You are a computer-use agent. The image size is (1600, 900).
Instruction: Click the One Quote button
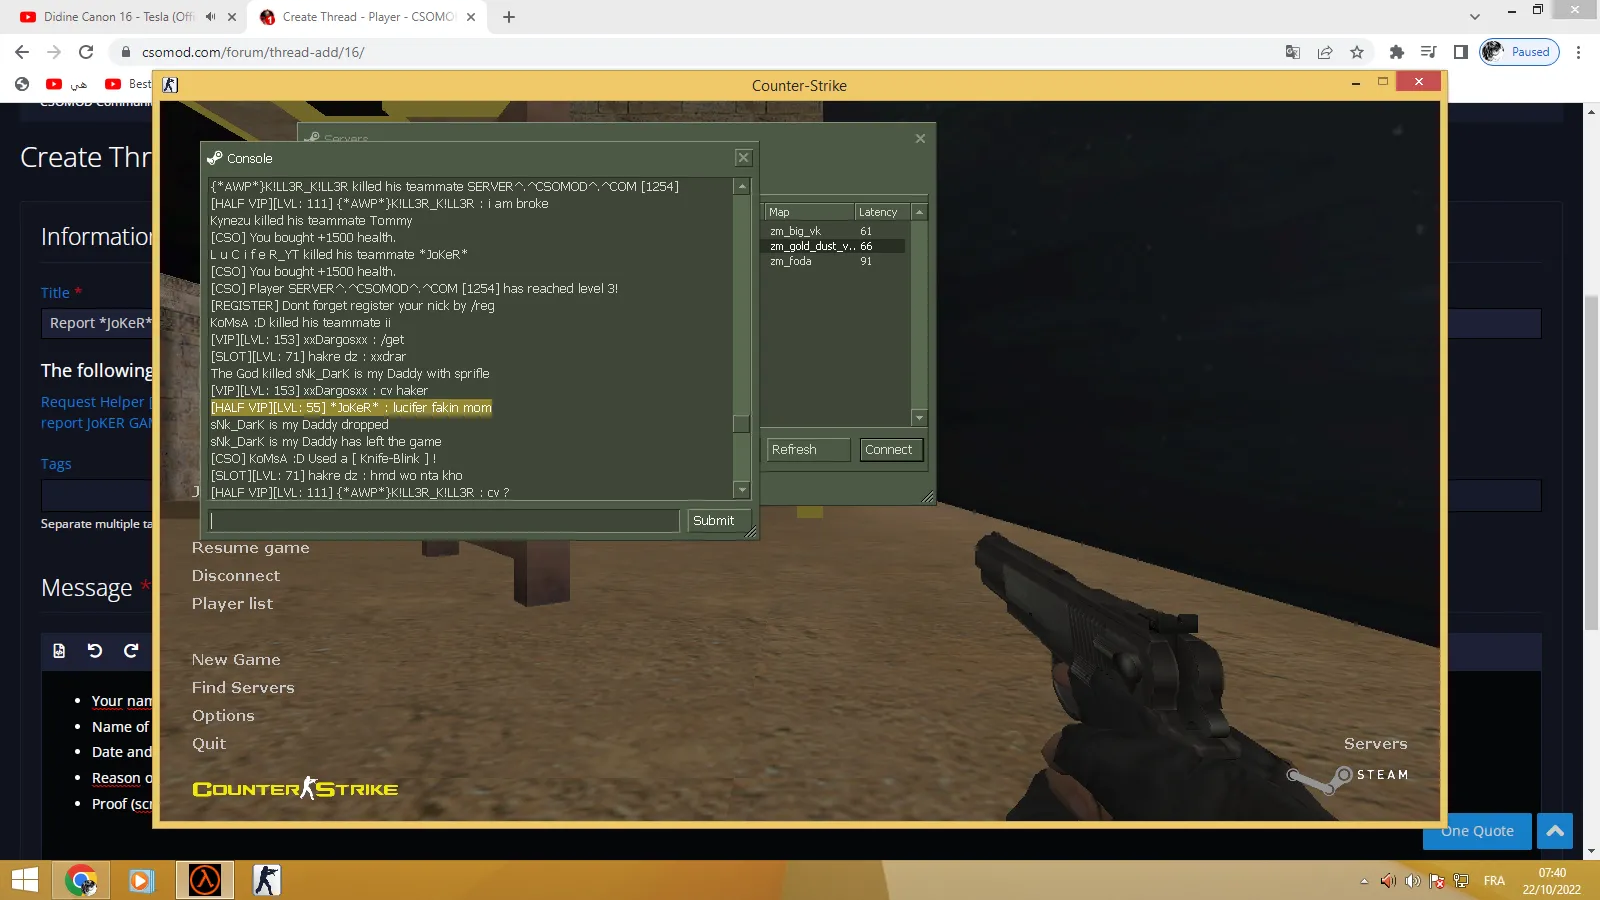pyautogui.click(x=1477, y=831)
